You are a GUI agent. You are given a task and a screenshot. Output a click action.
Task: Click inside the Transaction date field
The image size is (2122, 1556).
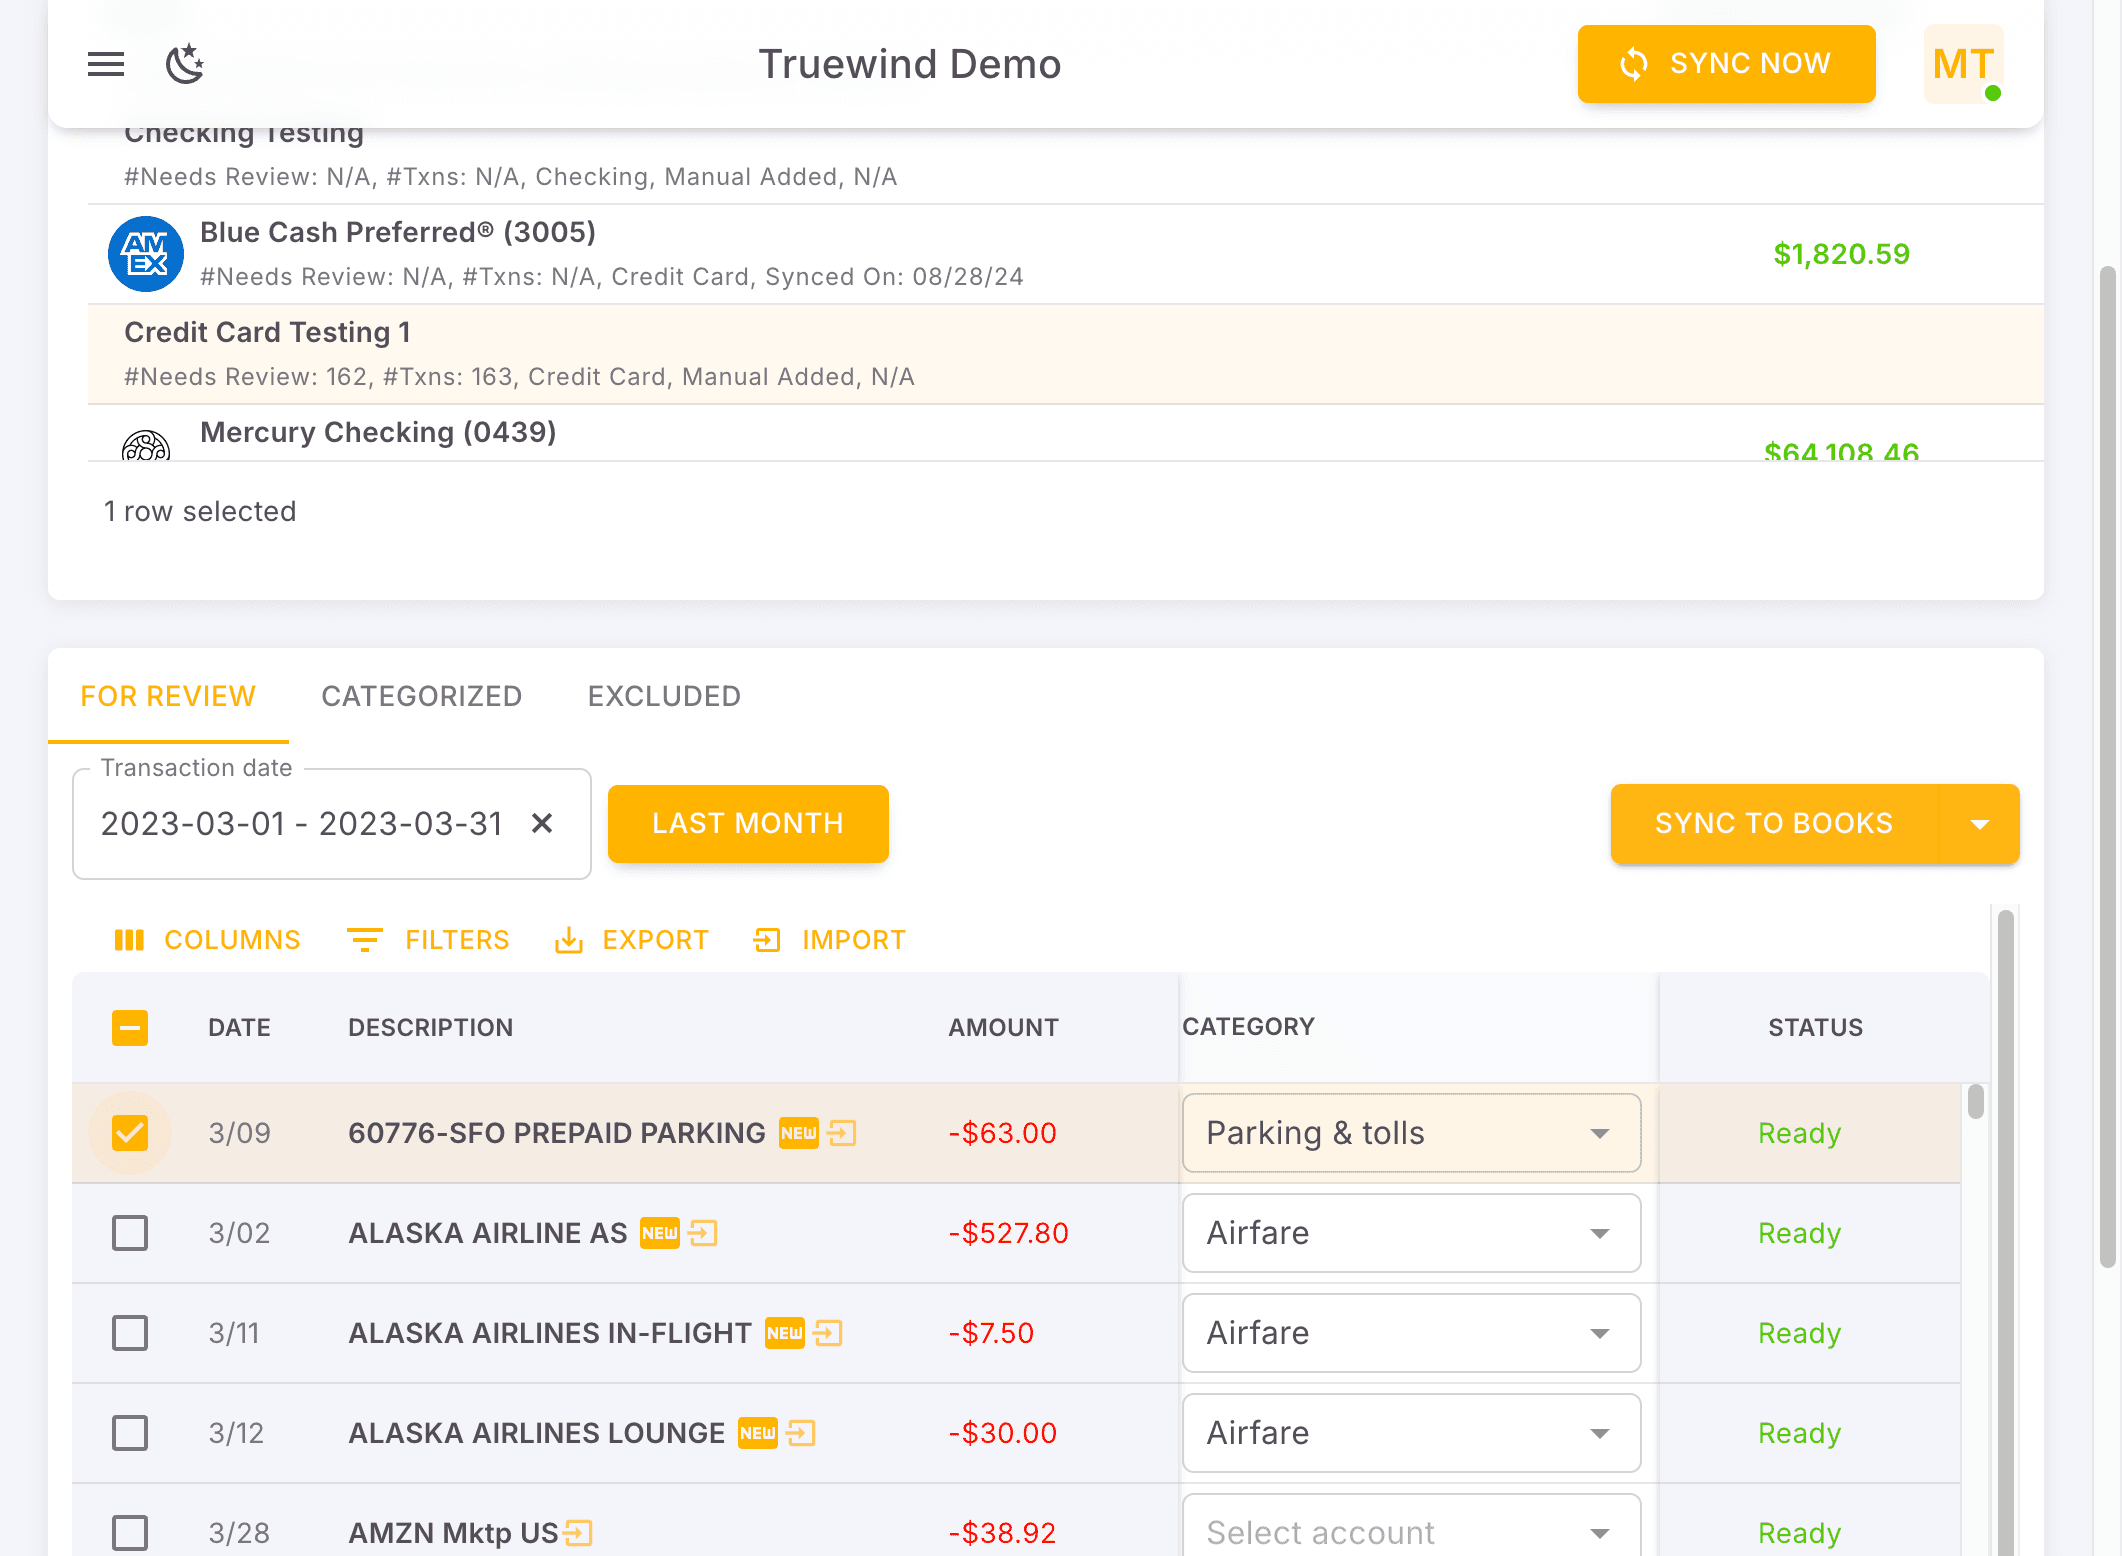click(x=300, y=823)
